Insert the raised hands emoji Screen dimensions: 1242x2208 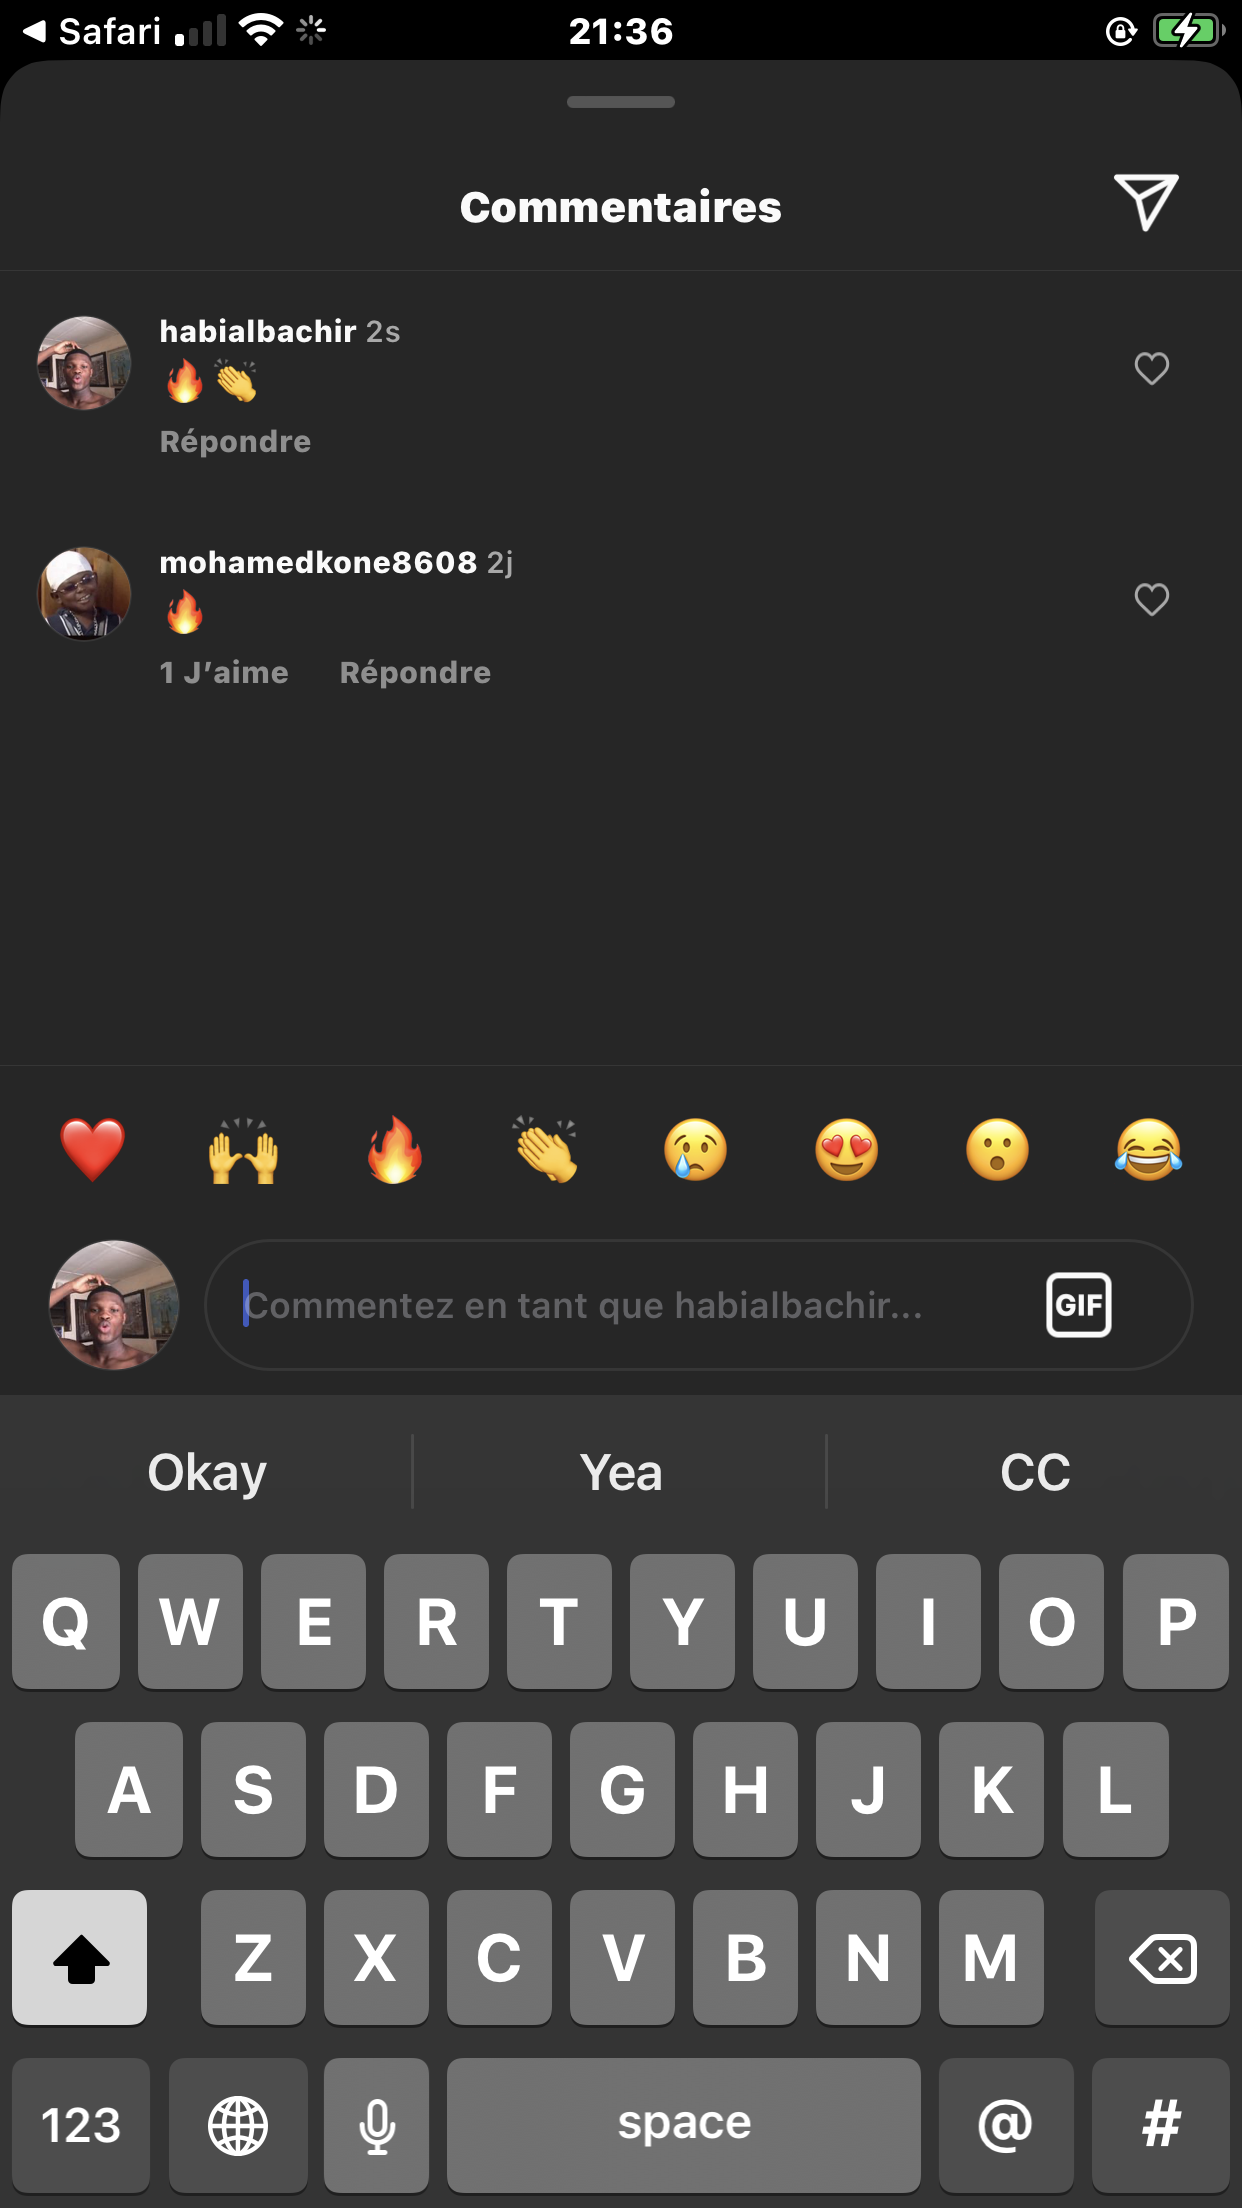click(x=243, y=1150)
